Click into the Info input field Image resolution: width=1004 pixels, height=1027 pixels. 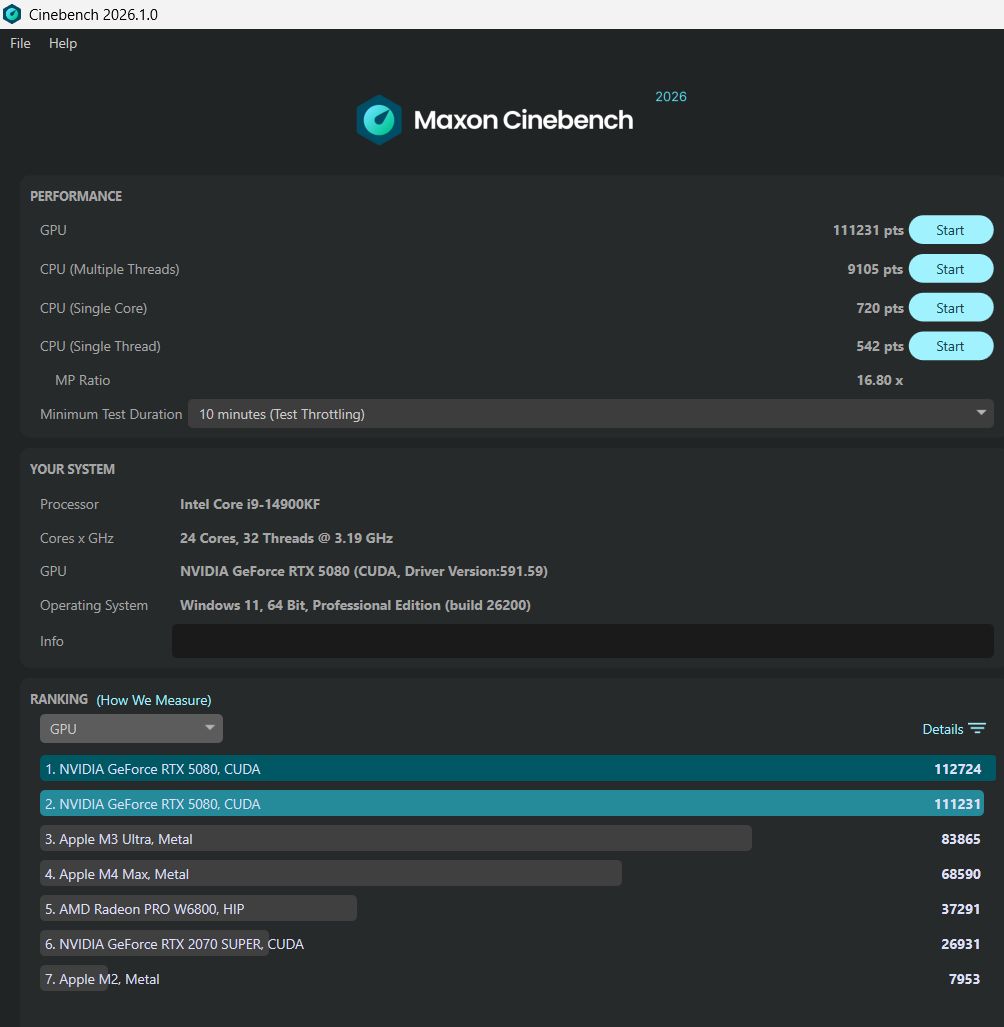tap(583, 641)
